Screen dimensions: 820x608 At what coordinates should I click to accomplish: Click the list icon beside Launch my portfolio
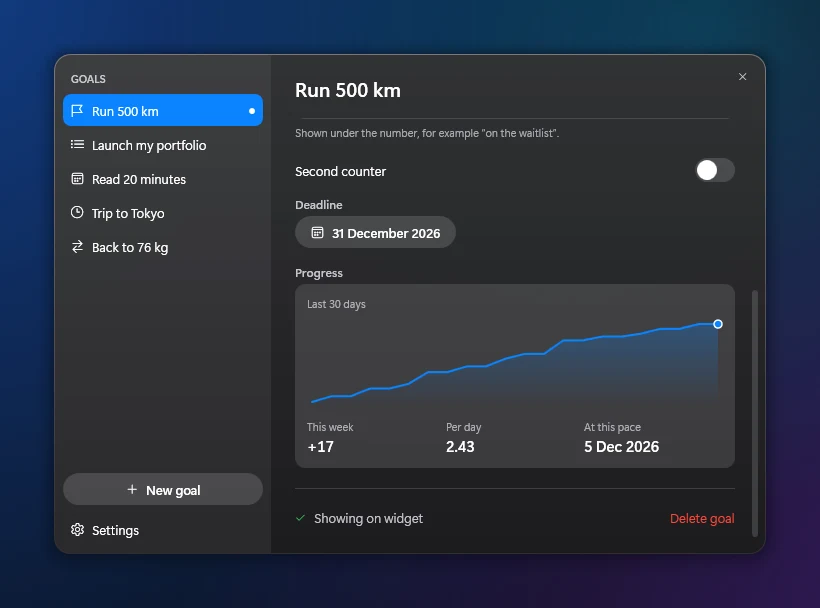click(x=77, y=144)
